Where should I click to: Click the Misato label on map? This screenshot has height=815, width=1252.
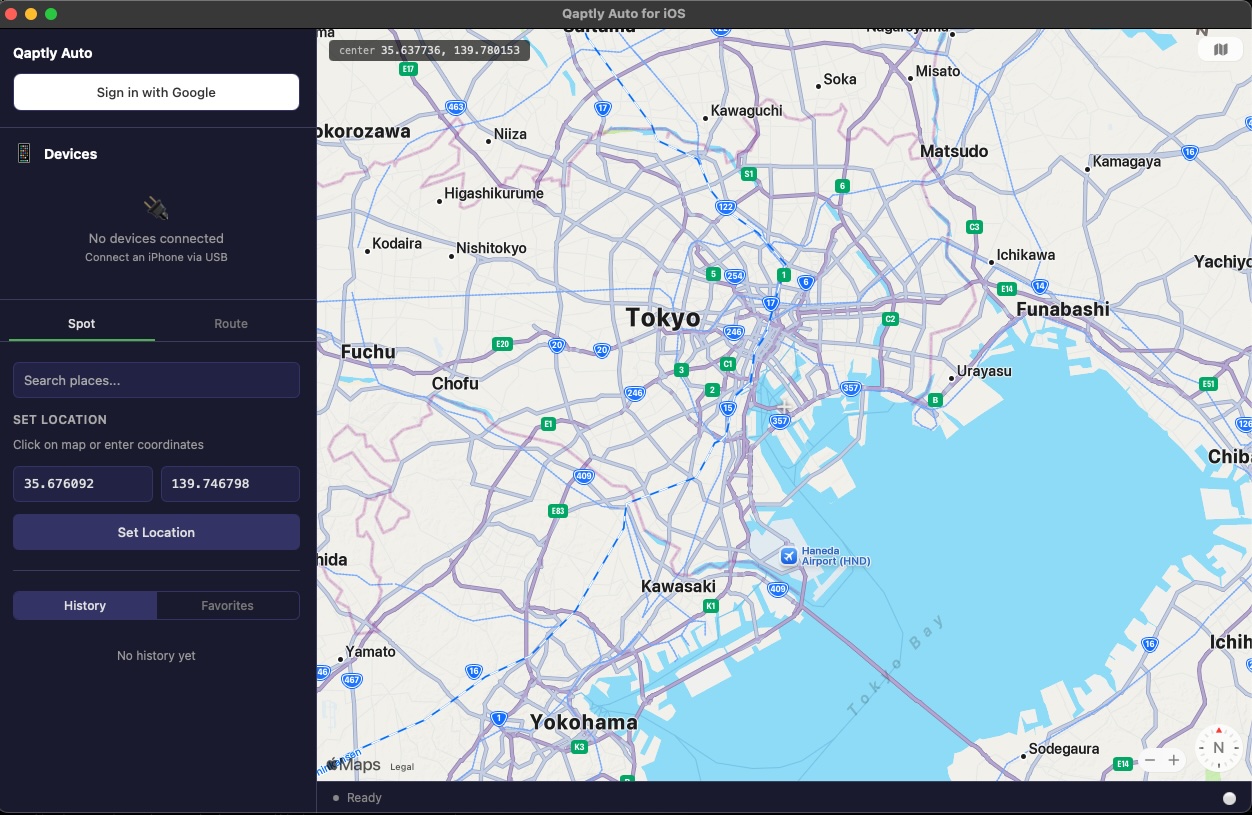point(938,71)
